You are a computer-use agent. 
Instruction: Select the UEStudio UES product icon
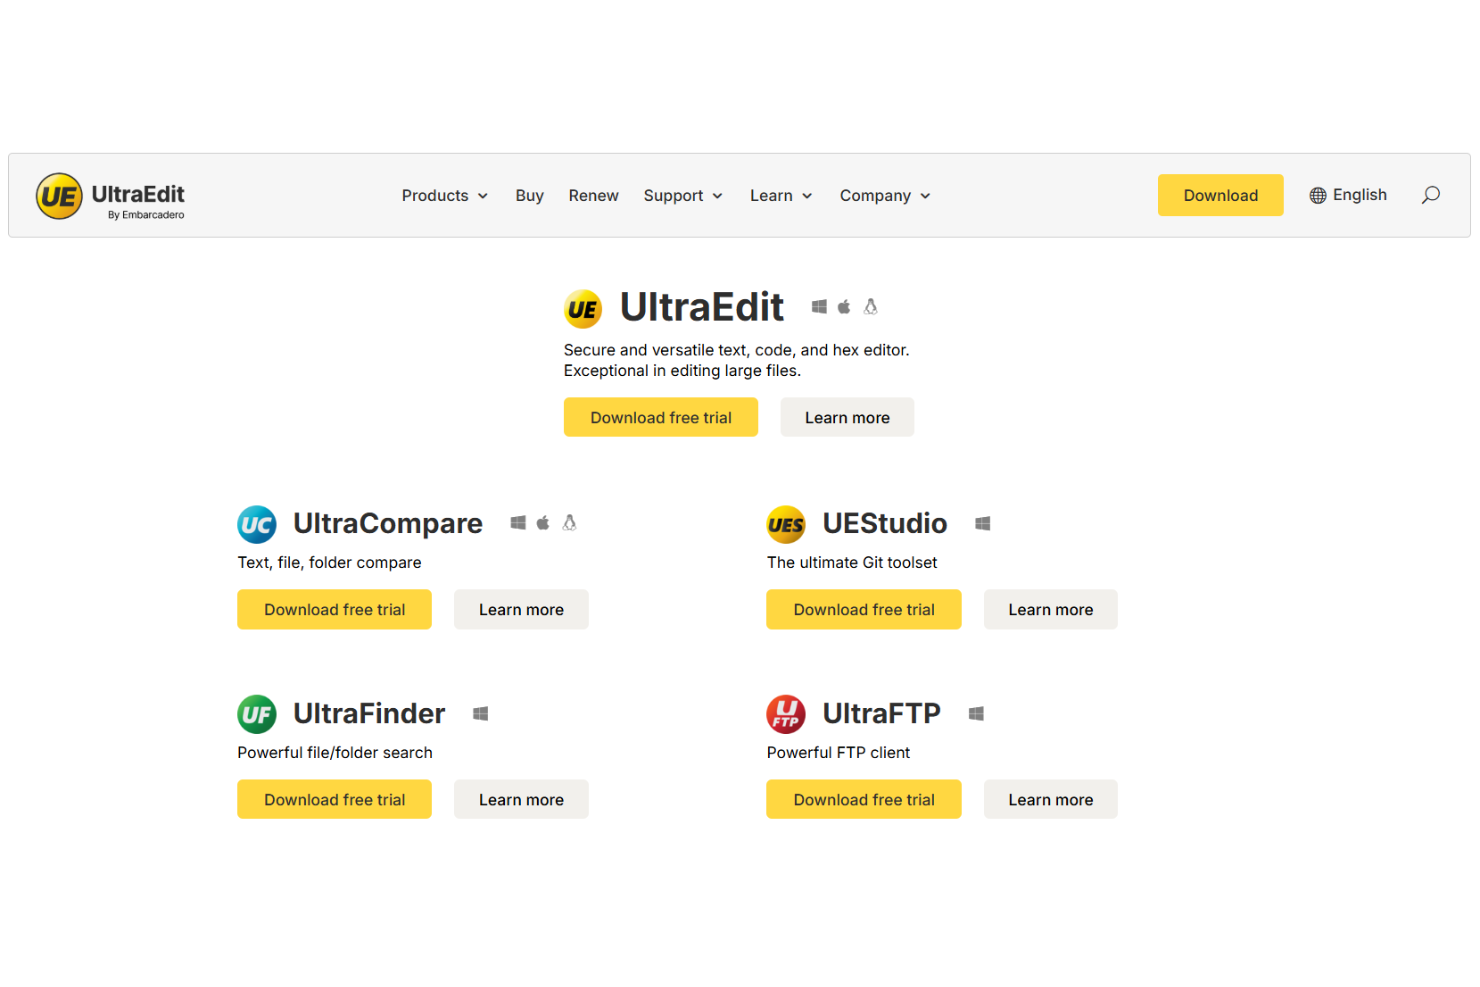pos(786,524)
